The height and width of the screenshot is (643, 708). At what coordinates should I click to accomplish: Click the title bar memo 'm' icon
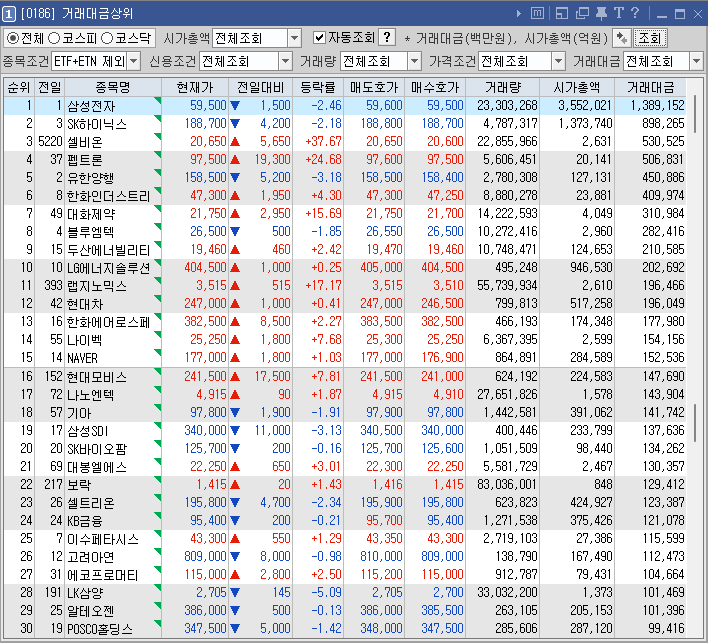pos(537,14)
